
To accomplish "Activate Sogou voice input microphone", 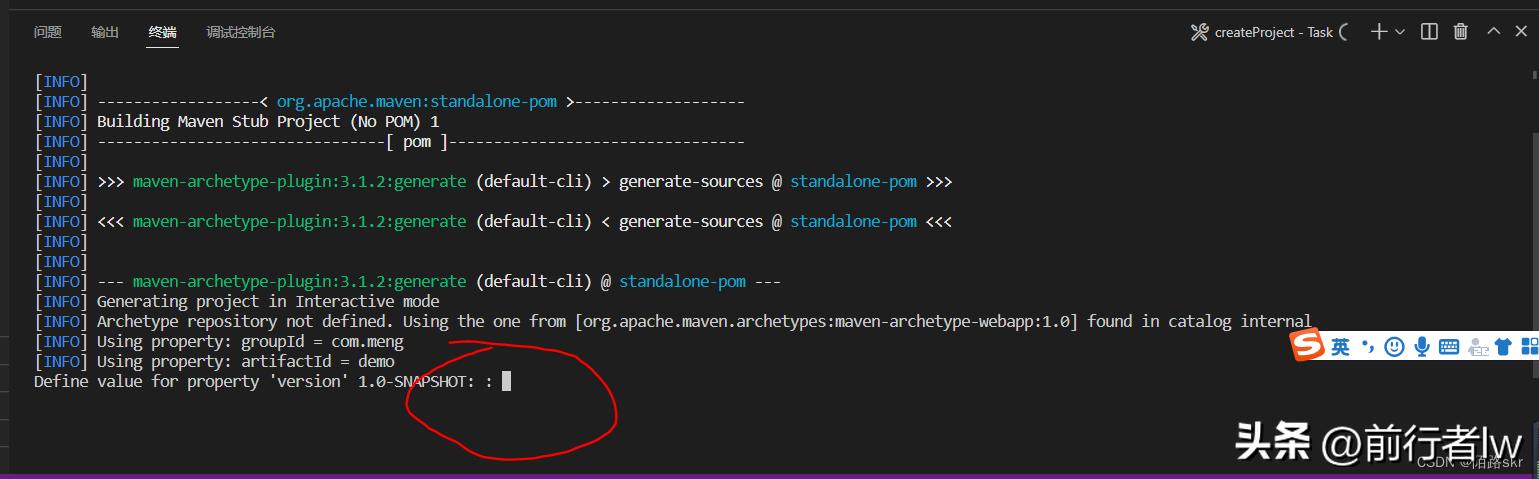I will click(1421, 346).
